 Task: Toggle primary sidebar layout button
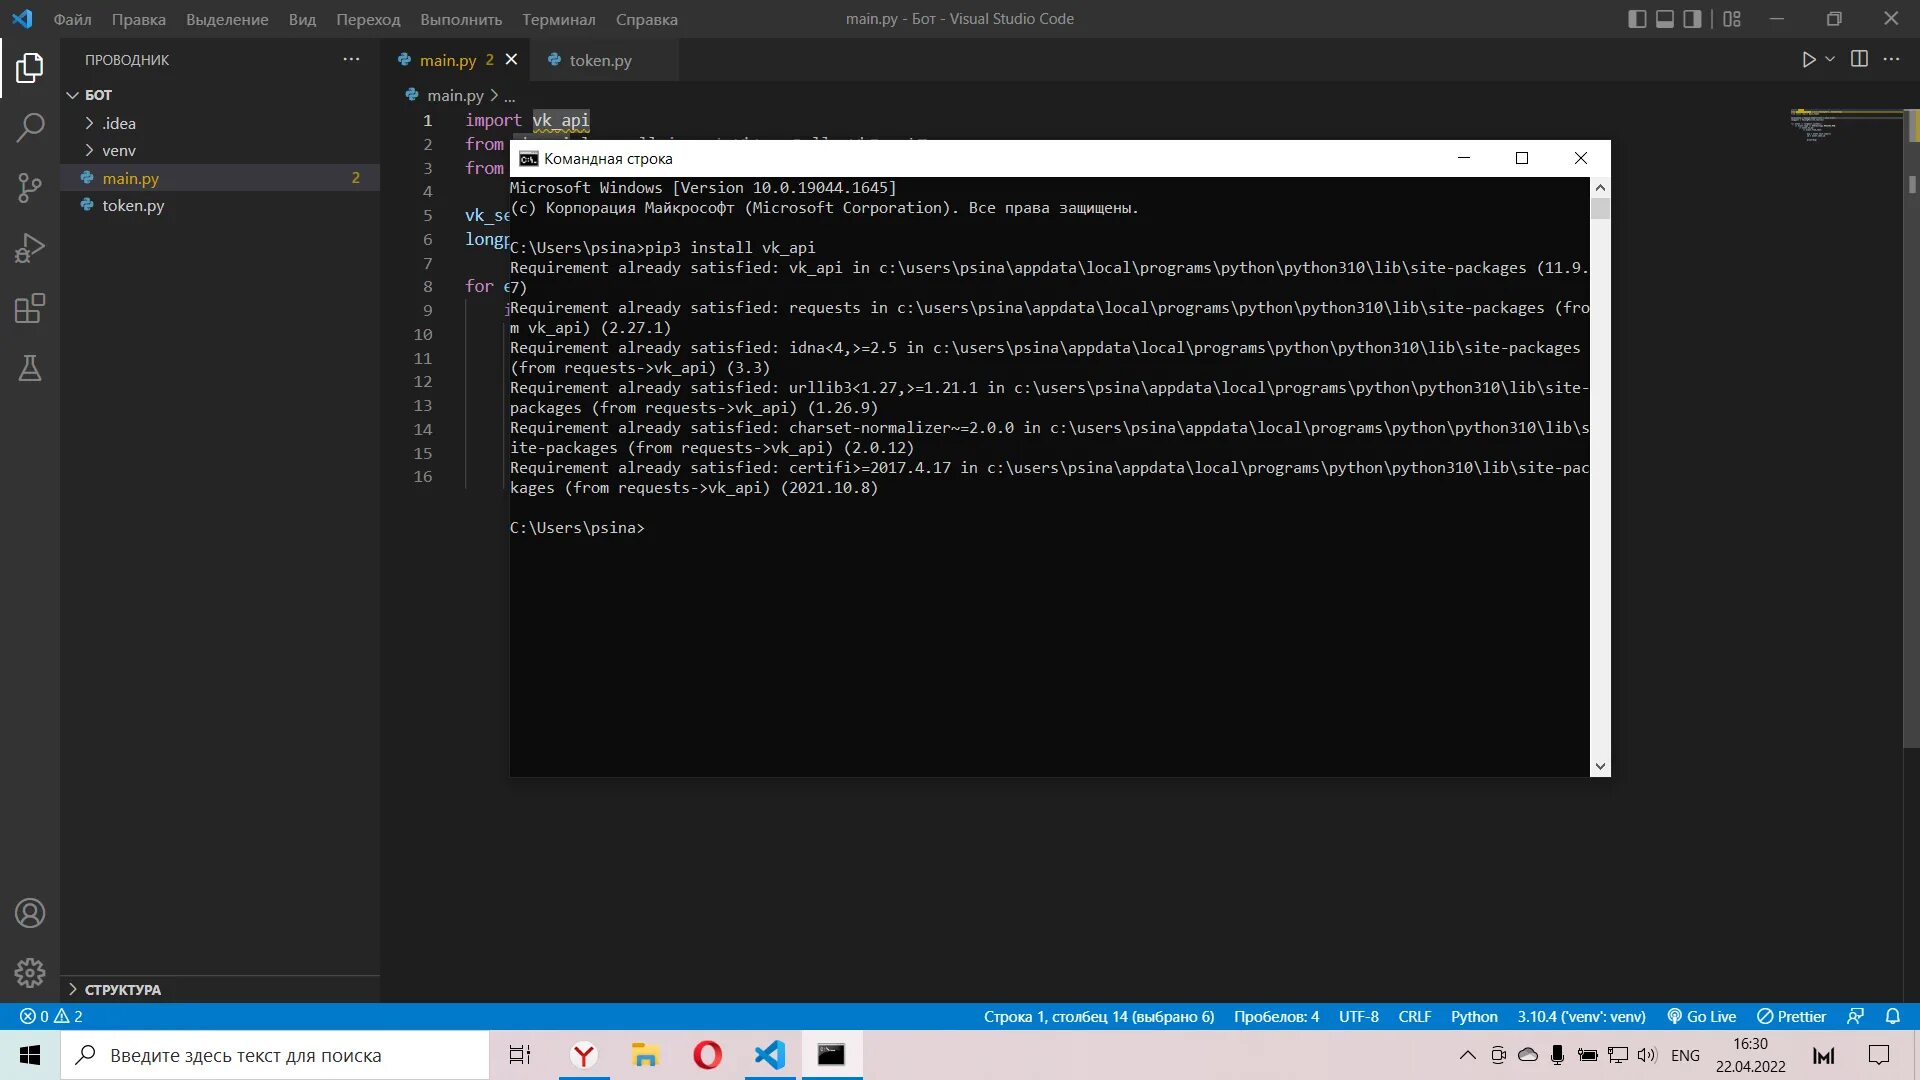point(1637,19)
